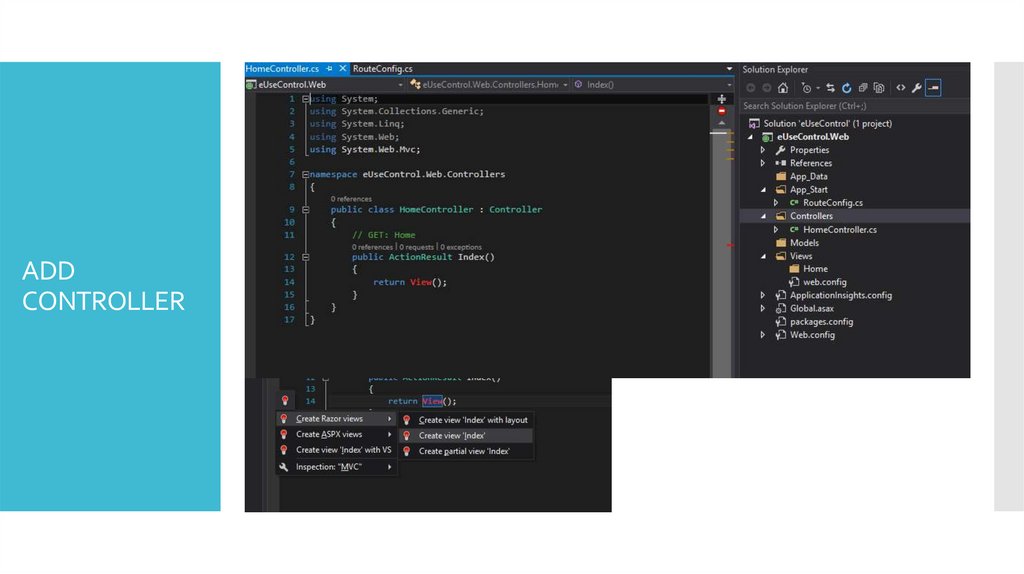Open the editor tab list dropdown arrow
The width and height of the screenshot is (1024, 574).
(729, 69)
